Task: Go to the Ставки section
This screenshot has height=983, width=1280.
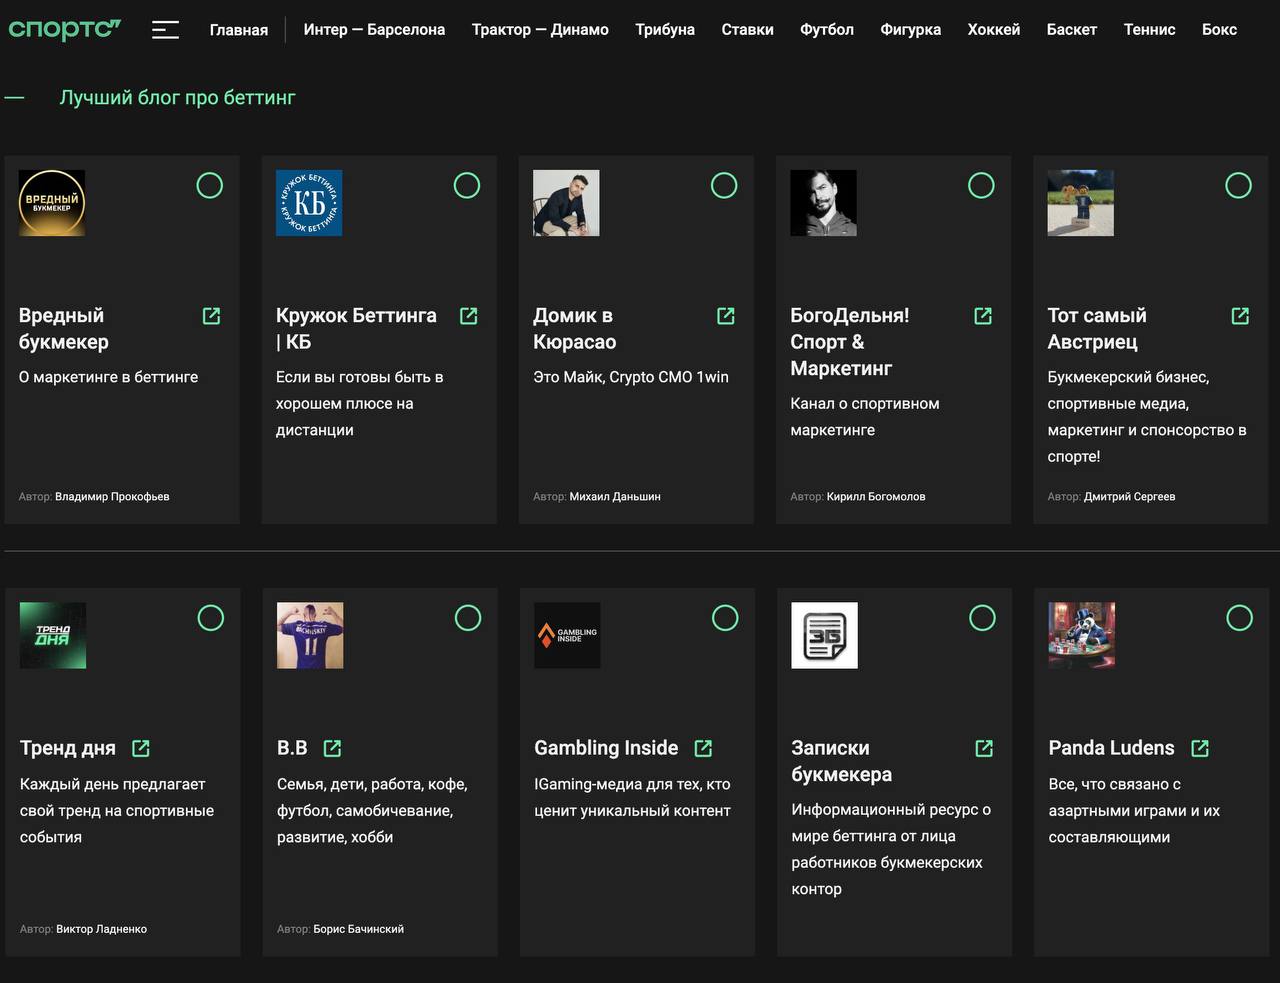Action: tap(747, 30)
